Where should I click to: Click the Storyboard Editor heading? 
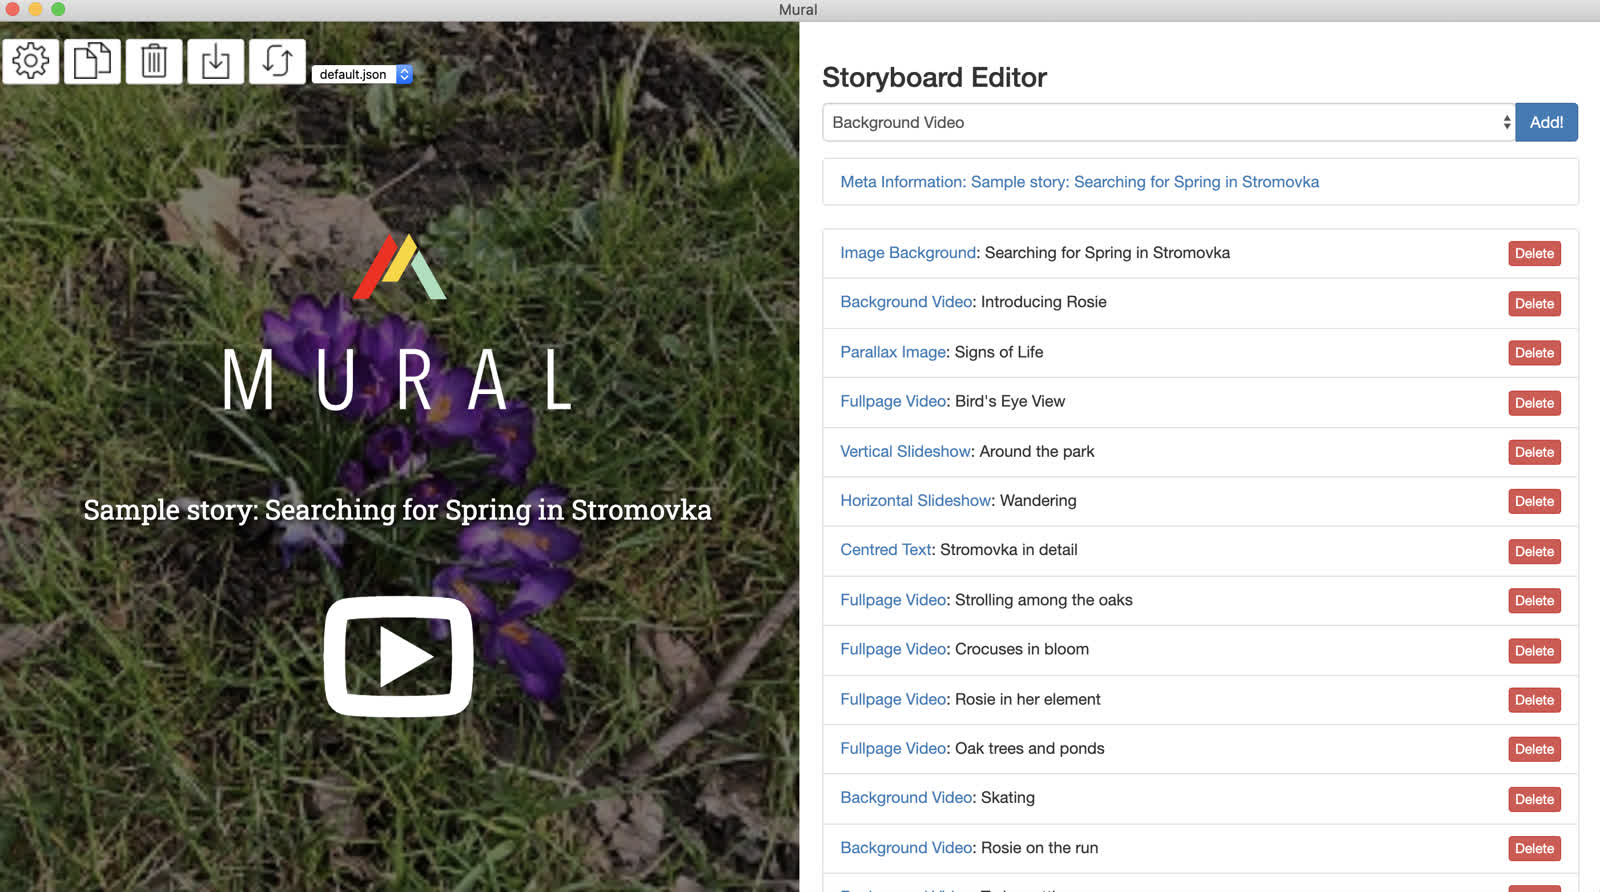pos(934,77)
